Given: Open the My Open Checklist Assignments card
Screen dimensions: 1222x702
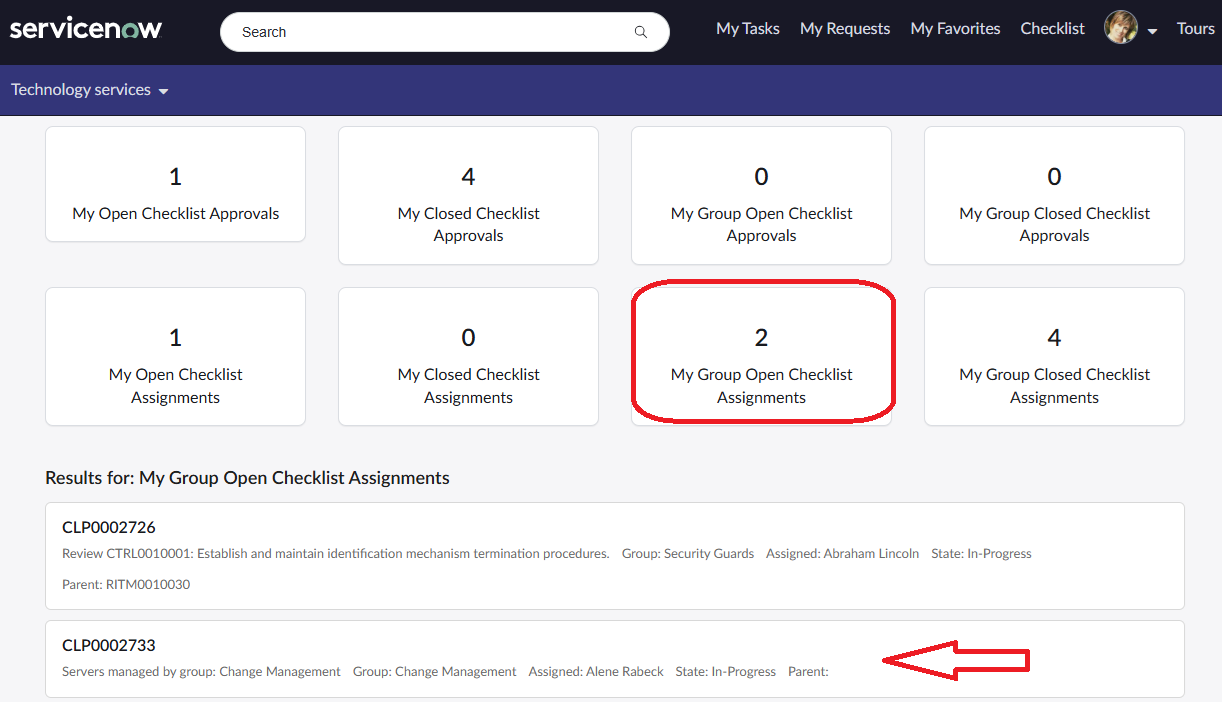Looking at the screenshot, I should [175, 356].
